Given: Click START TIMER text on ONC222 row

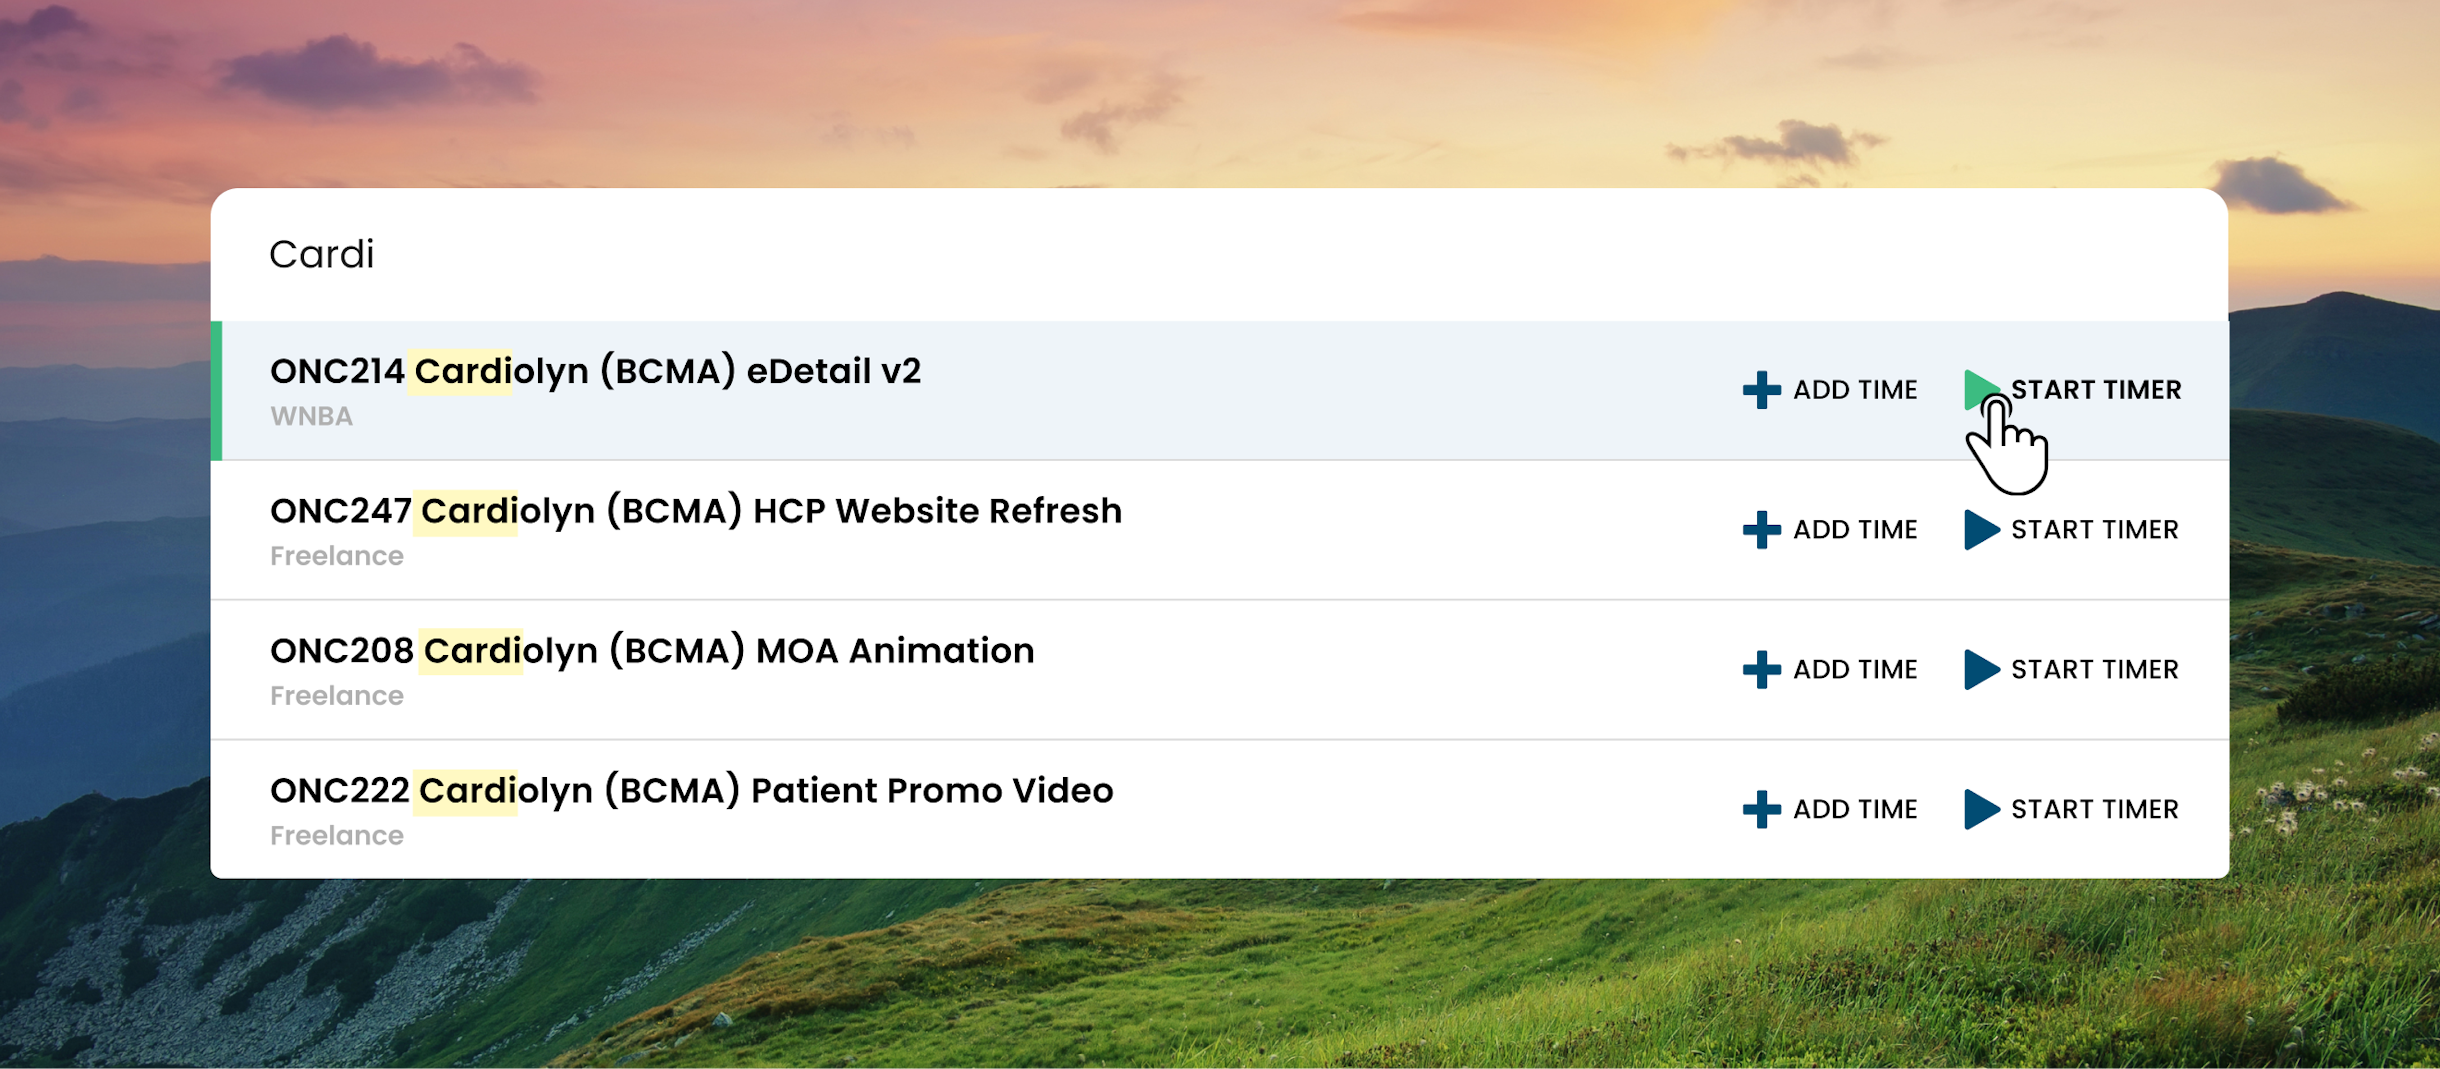Looking at the screenshot, I should click(2095, 810).
